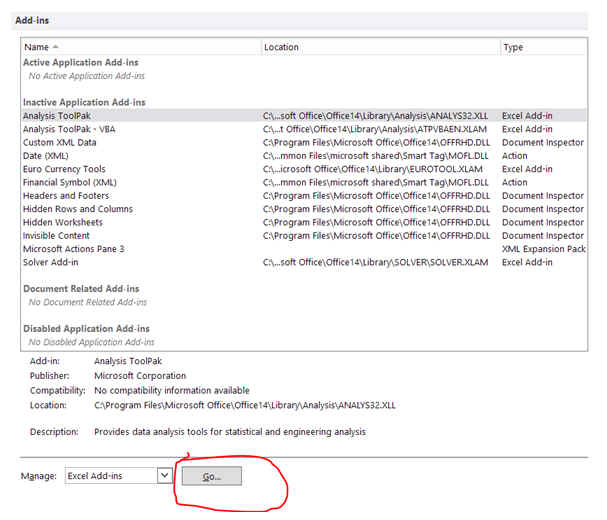Select Hidden Rows and Columns entry

[78, 209]
